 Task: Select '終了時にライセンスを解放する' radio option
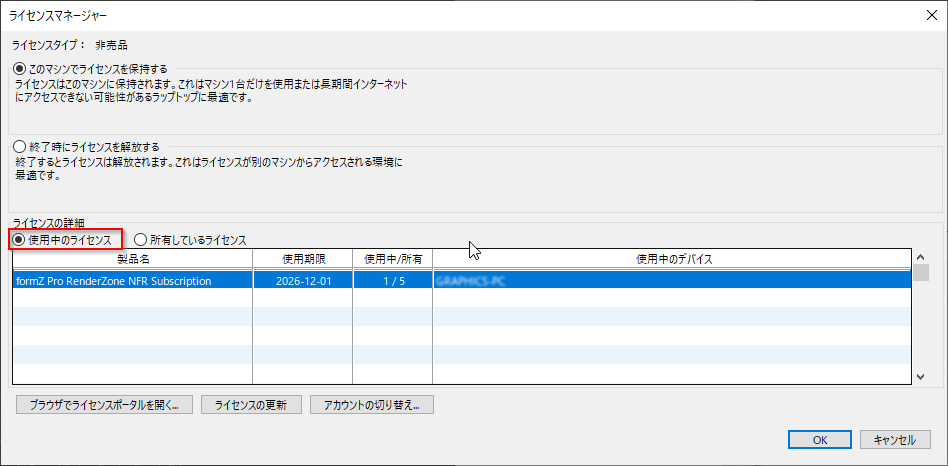pos(19,147)
